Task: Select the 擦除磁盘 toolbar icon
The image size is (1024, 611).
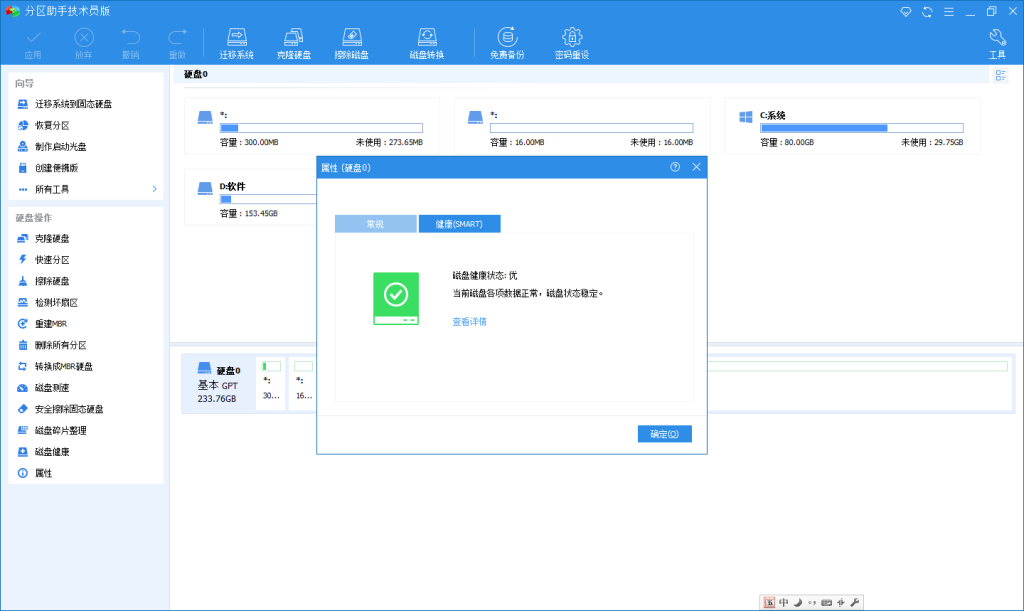Action: (x=352, y=40)
